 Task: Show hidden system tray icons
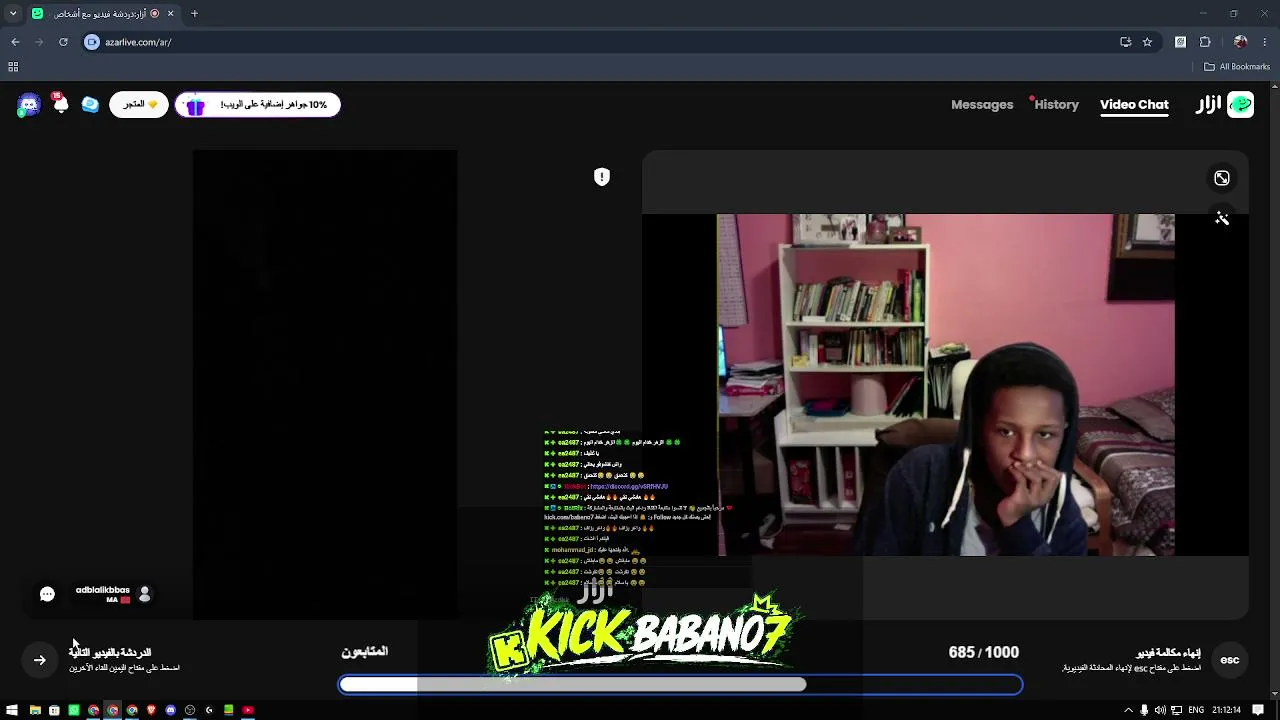[x=1129, y=710]
